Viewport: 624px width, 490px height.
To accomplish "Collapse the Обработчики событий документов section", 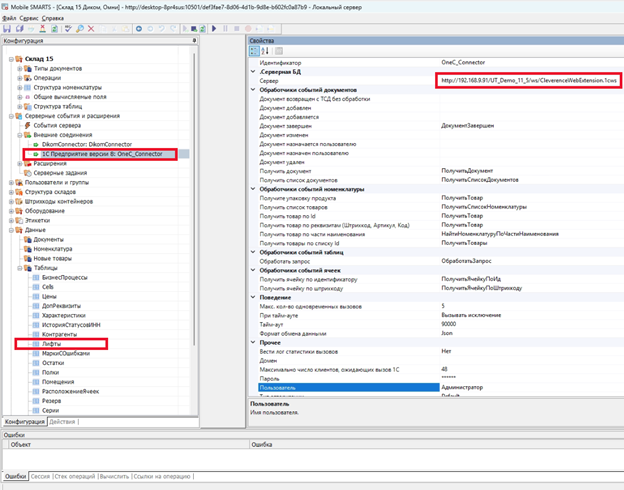I will point(252,89).
